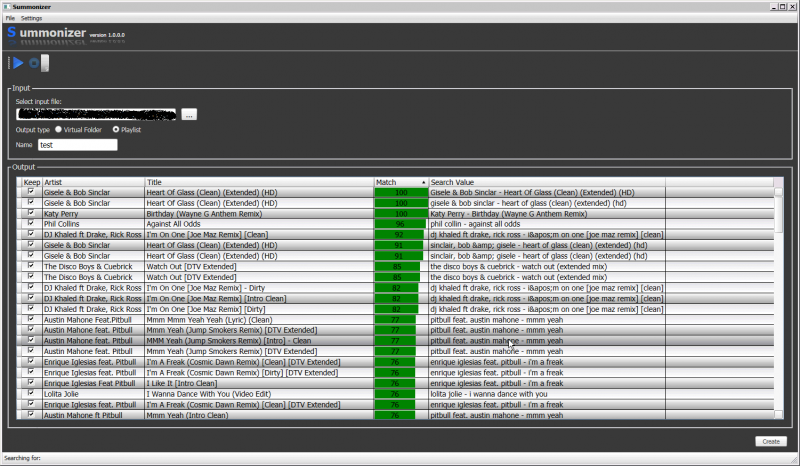Image resolution: width=800 pixels, height=466 pixels.
Task: Toggle Keep for "I Like It [Intro Clean]" row
Action: click(x=31, y=382)
